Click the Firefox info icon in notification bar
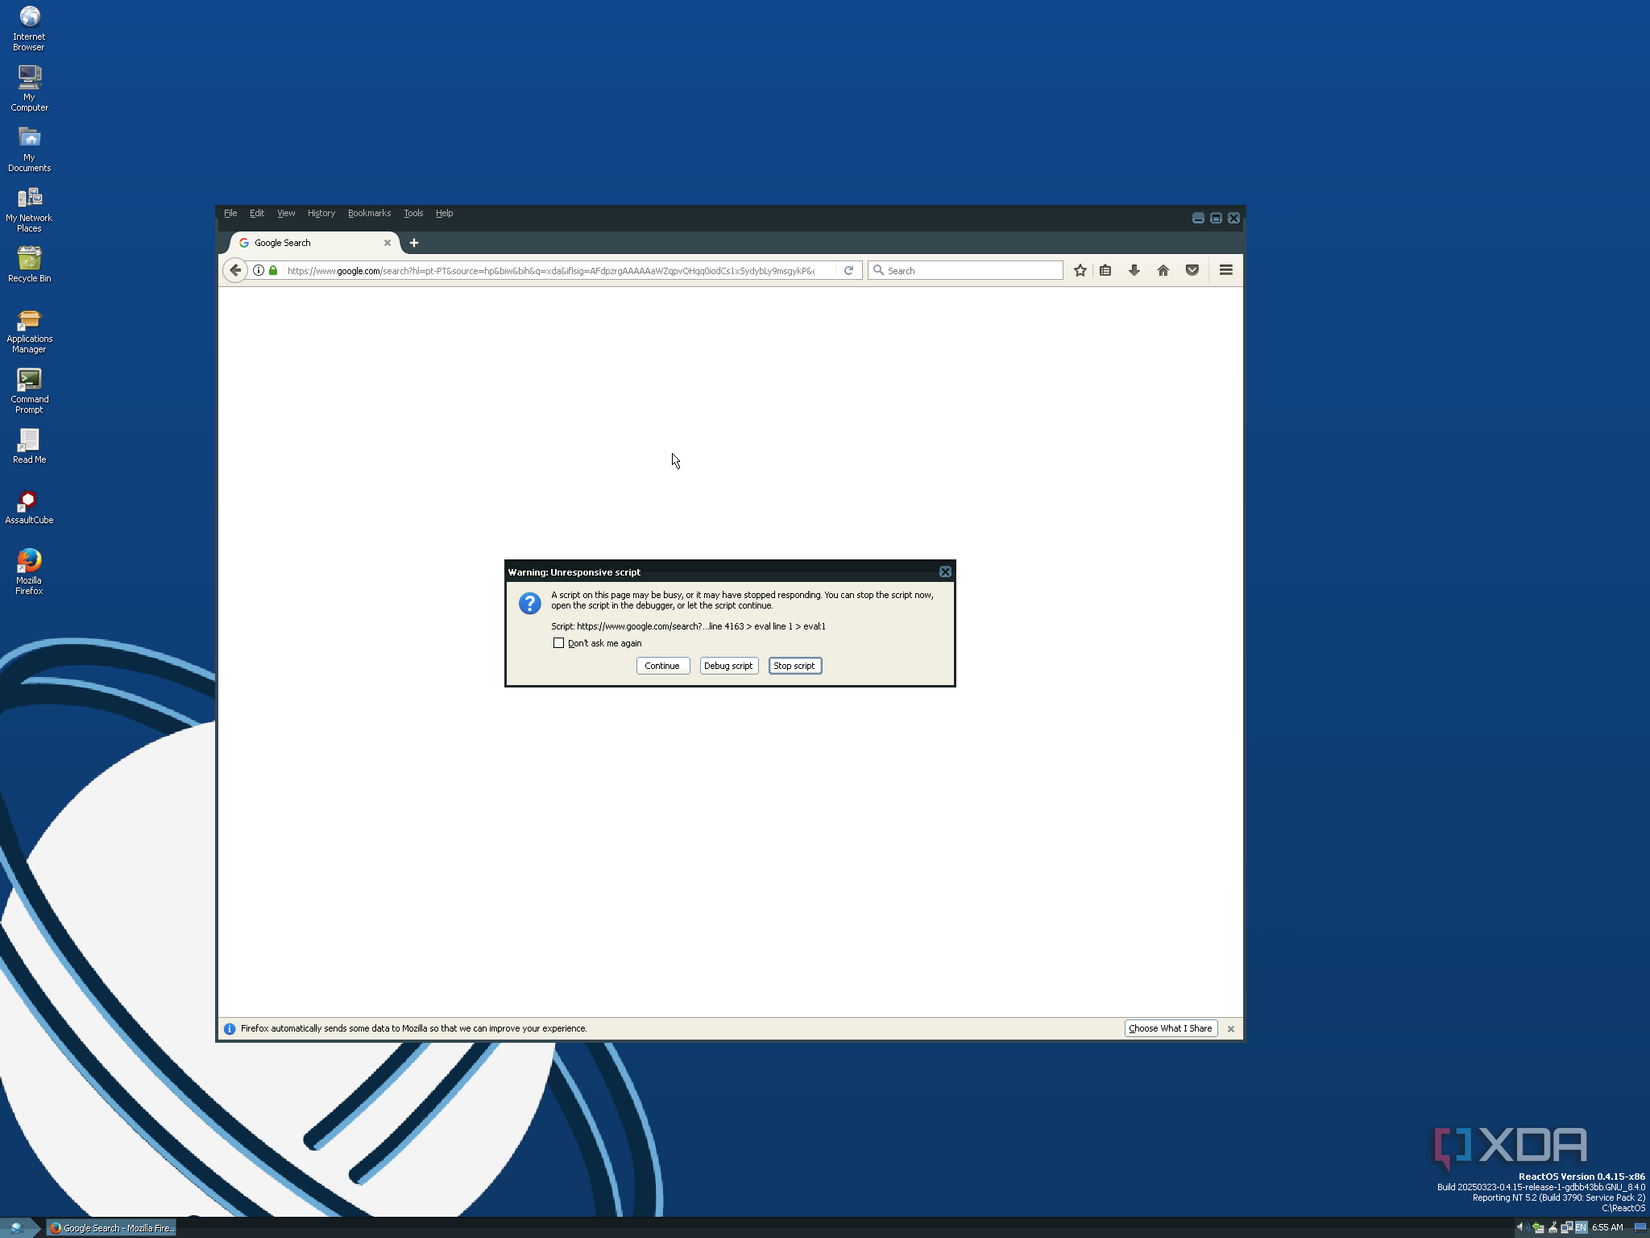 229,1029
